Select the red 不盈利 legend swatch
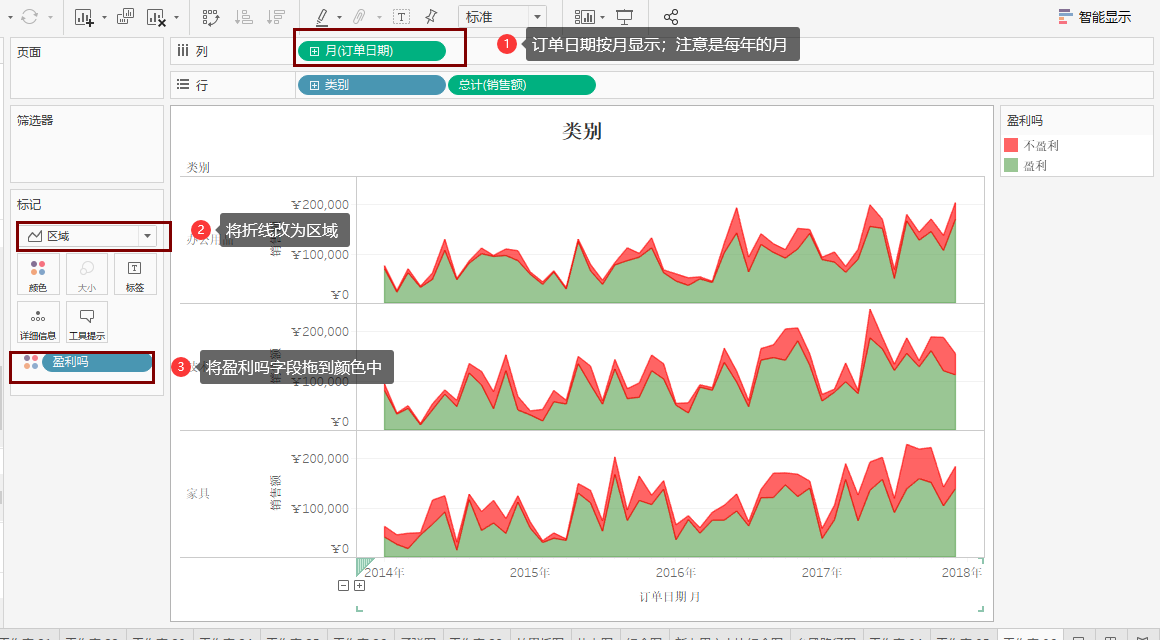The width and height of the screenshot is (1160, 640). (x=1011, y=145)
